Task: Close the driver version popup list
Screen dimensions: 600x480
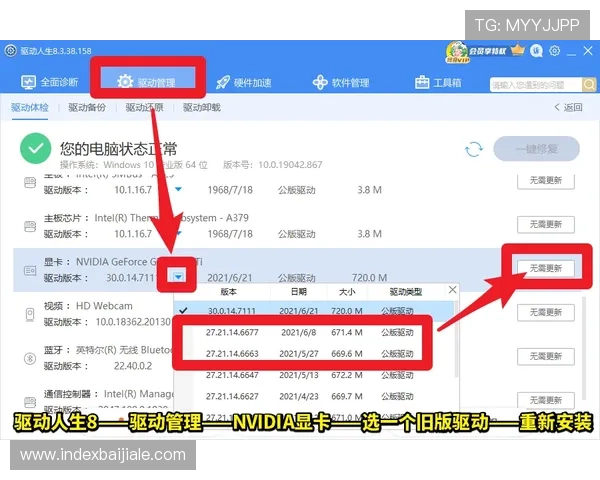Action: (452, 290)
